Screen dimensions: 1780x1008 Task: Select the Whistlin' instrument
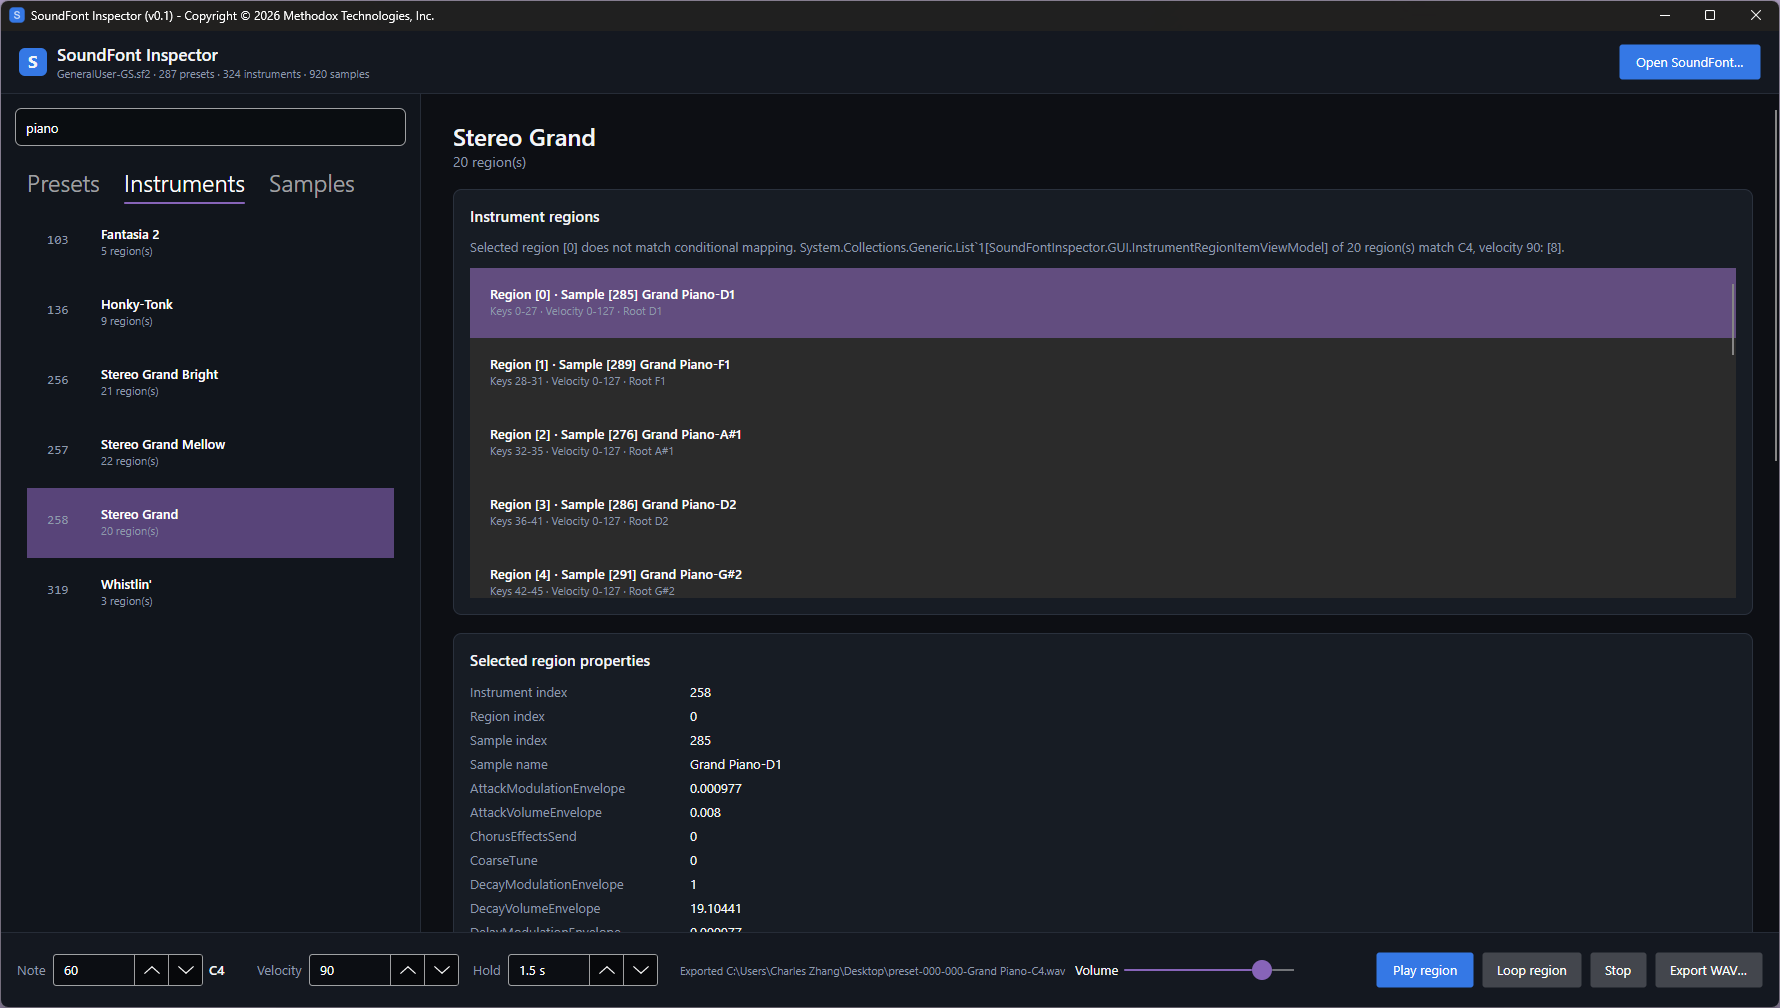pyautogui.click(x=210, y=593)
